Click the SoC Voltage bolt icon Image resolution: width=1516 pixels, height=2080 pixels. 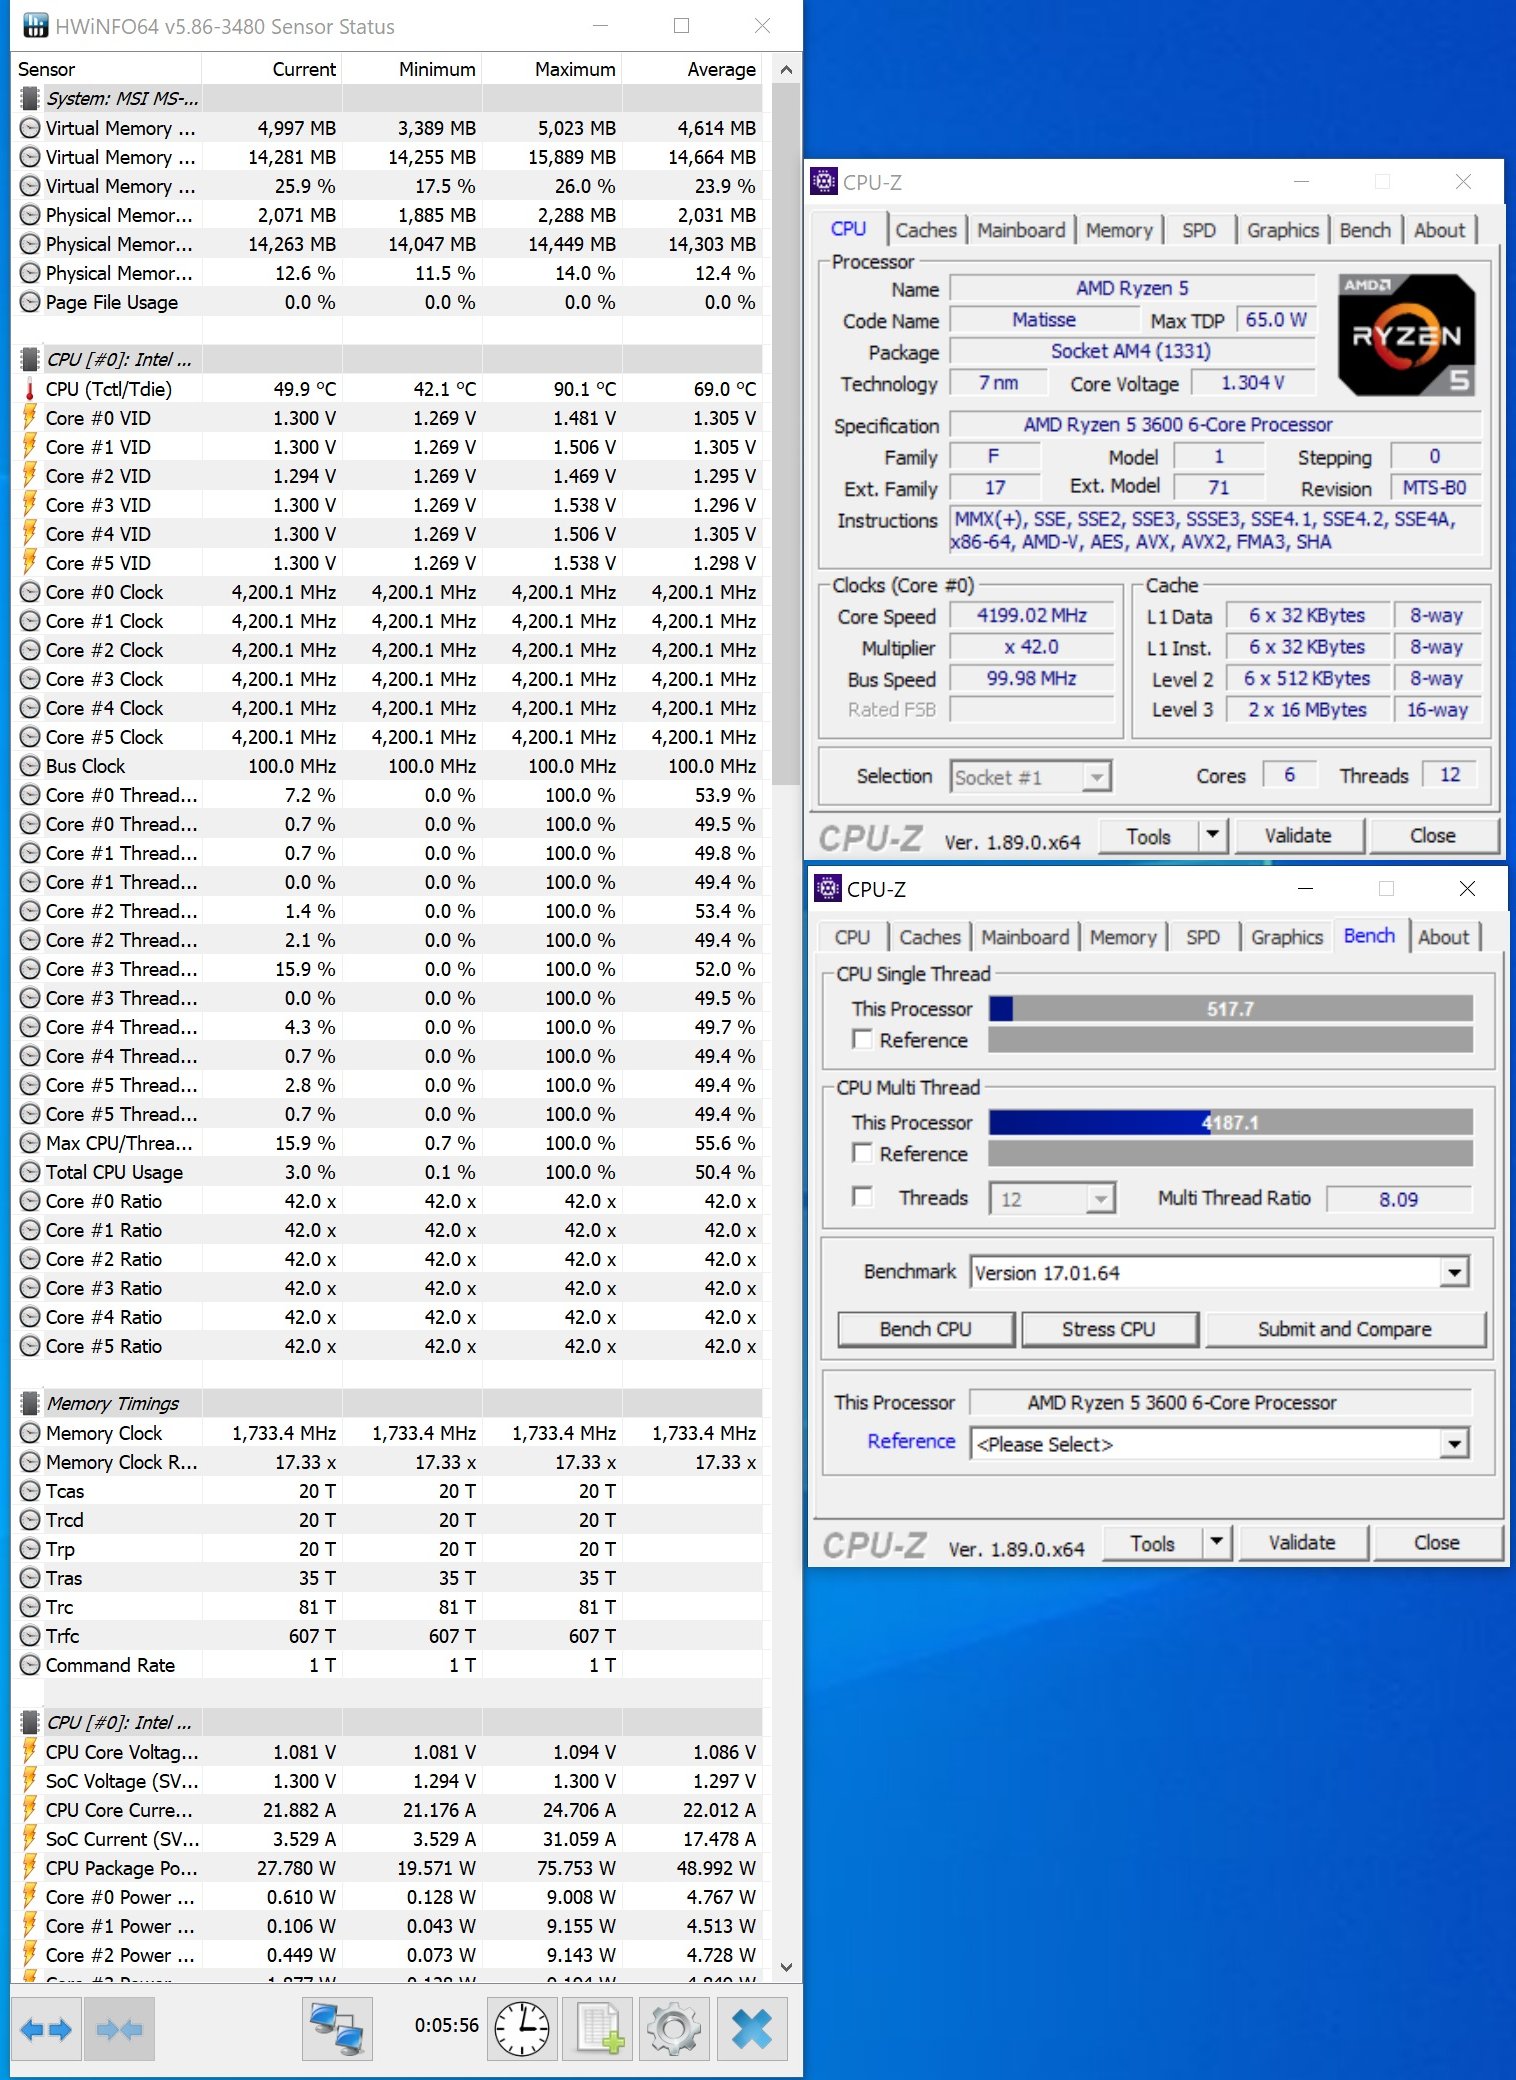[x=30, y=1781]
